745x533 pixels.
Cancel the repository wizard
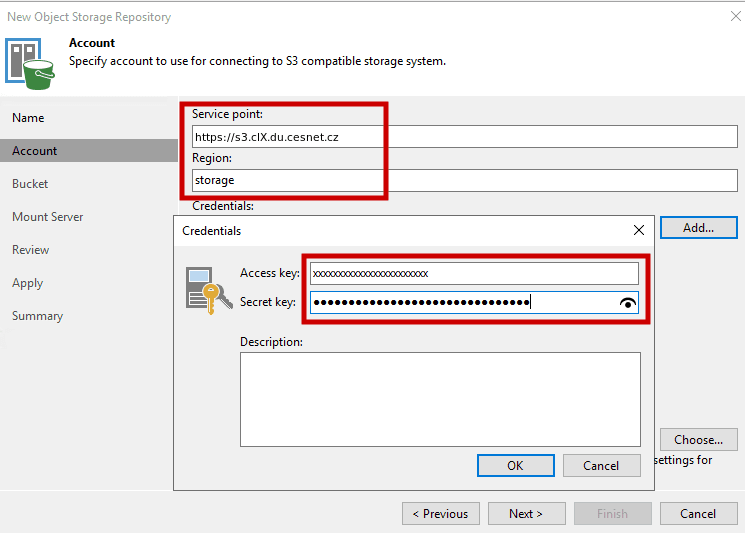(x=698, y=514)
